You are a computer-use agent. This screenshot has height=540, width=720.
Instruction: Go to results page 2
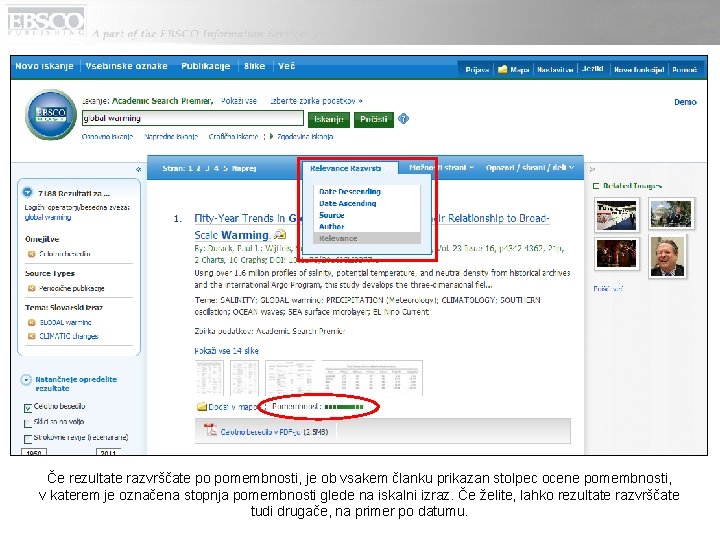198,169
